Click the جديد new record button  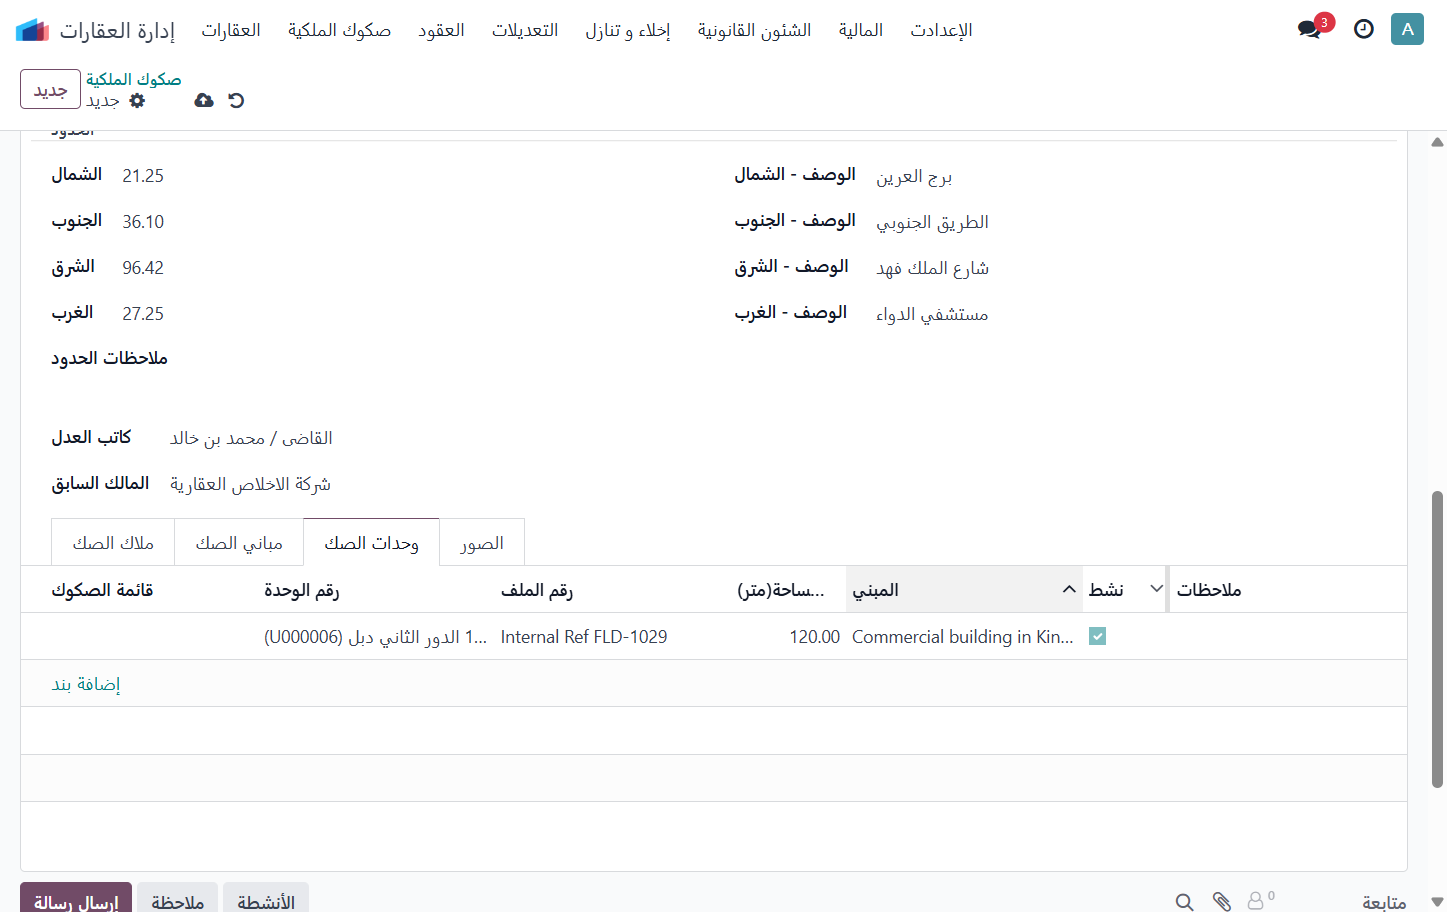coord(50,90)
